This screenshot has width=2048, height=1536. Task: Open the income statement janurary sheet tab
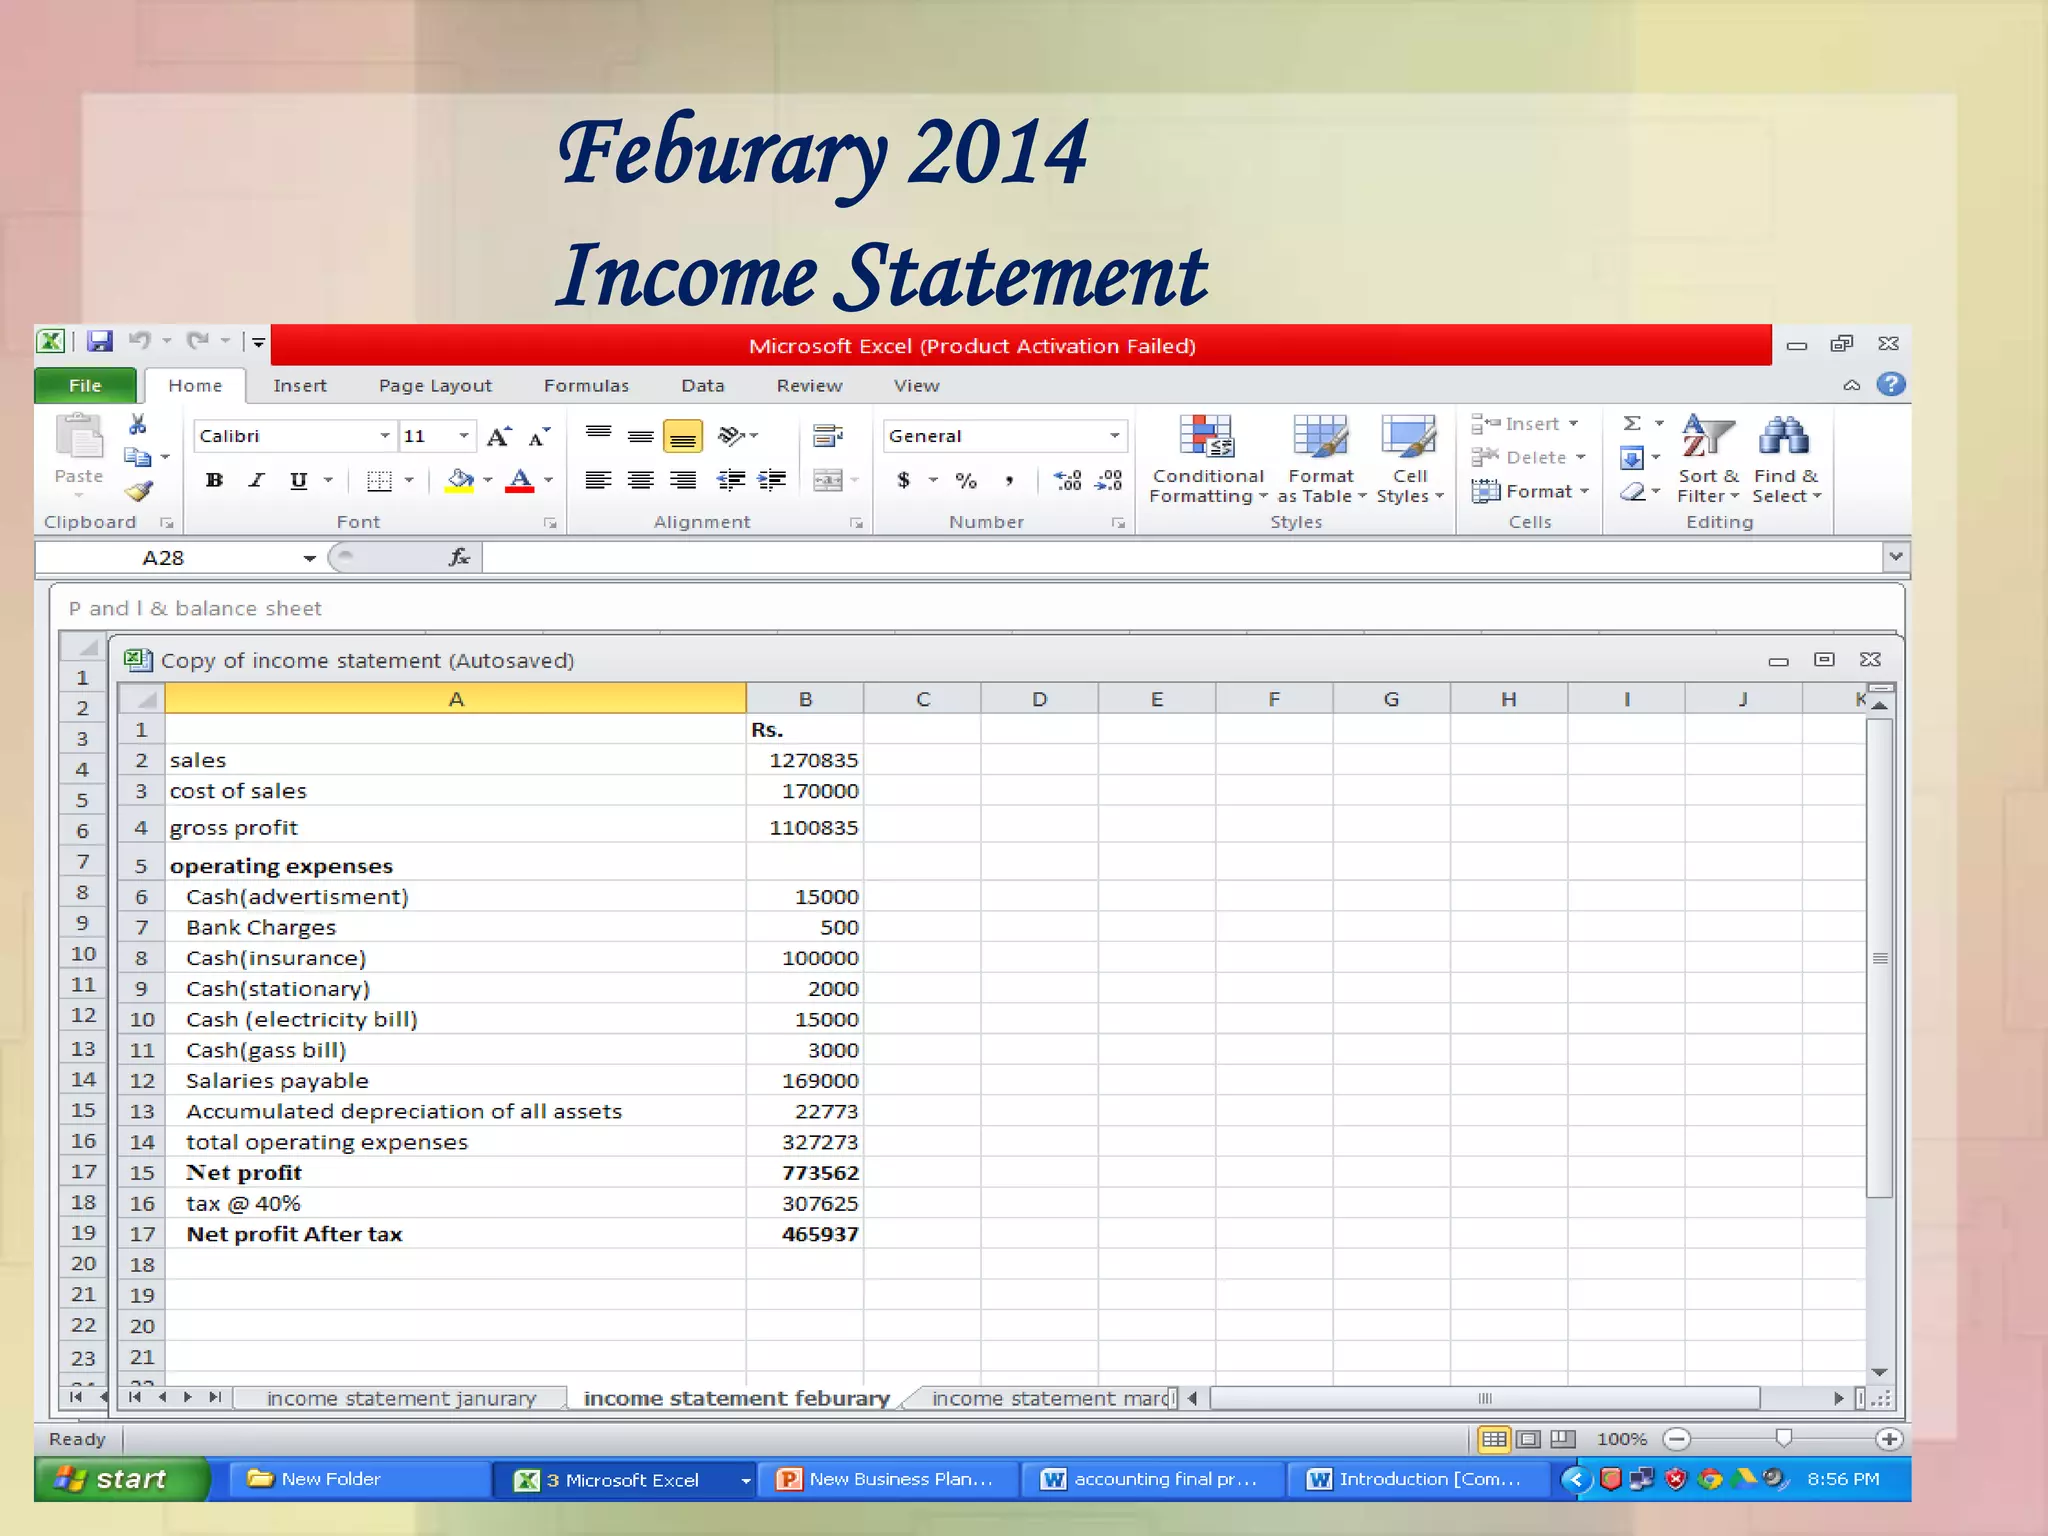pos(401,1398)
